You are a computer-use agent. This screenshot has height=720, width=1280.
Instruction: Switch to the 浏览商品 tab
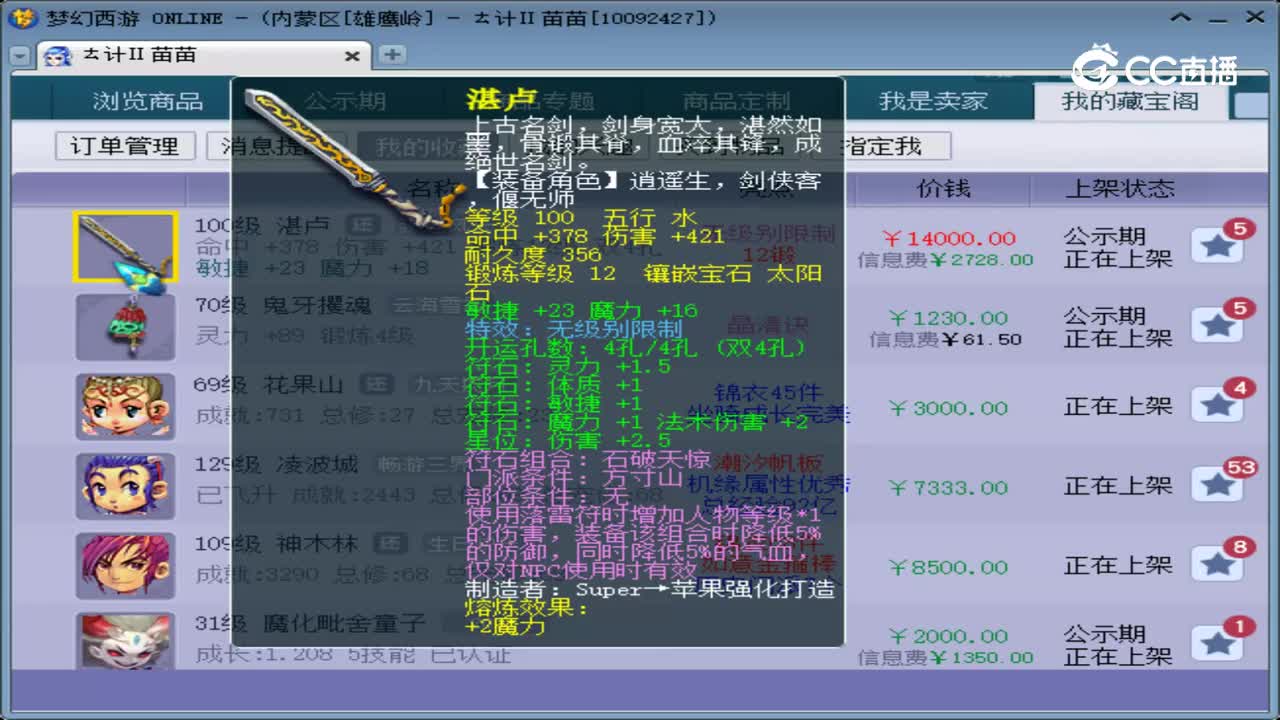[147, 100]
